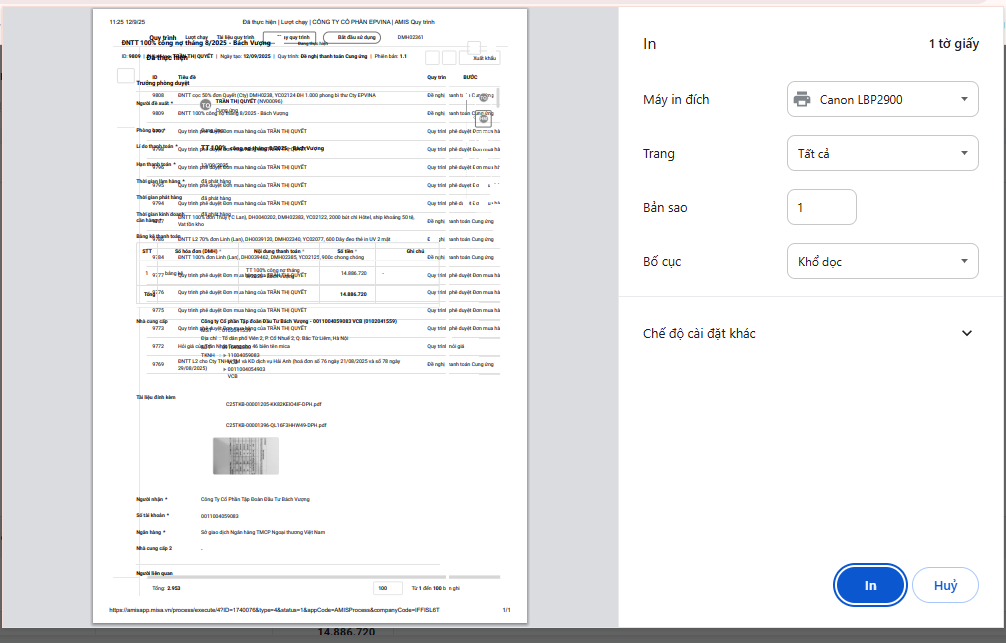
Task: Click the 1 tờ giấy sheet count text
Action: (x=953, y=44)
